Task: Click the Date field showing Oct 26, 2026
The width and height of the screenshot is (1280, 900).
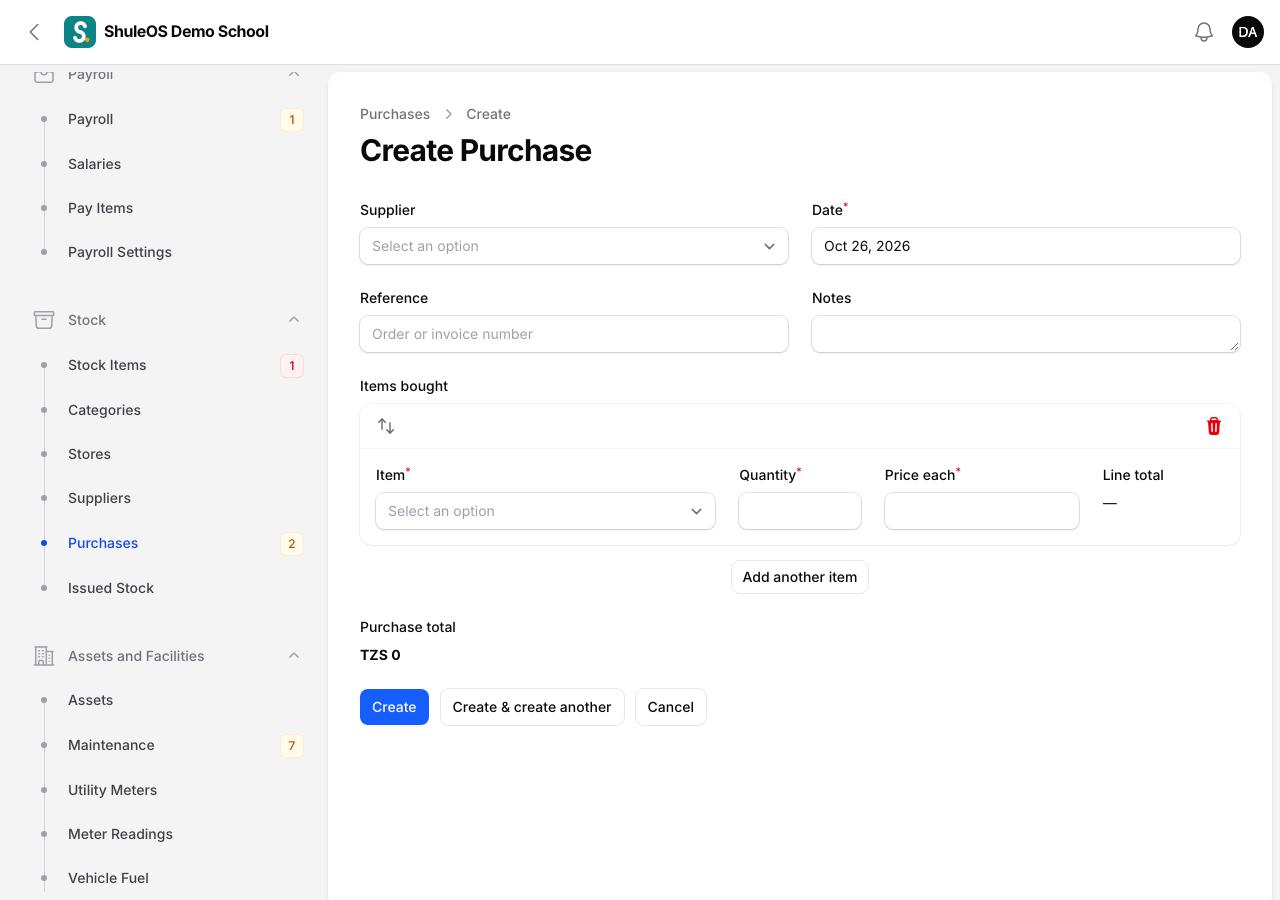Action: [1026, 246]
